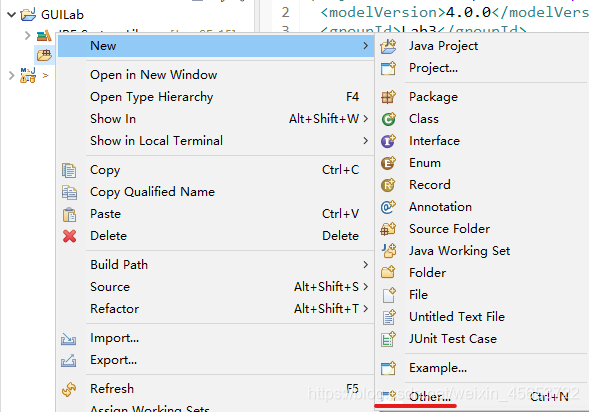Image resolution: width=589 pixels, height=412 pixels.
Task: Click the Package icon in New submenu
Action: pyautogui.click(x=388, y=97)
